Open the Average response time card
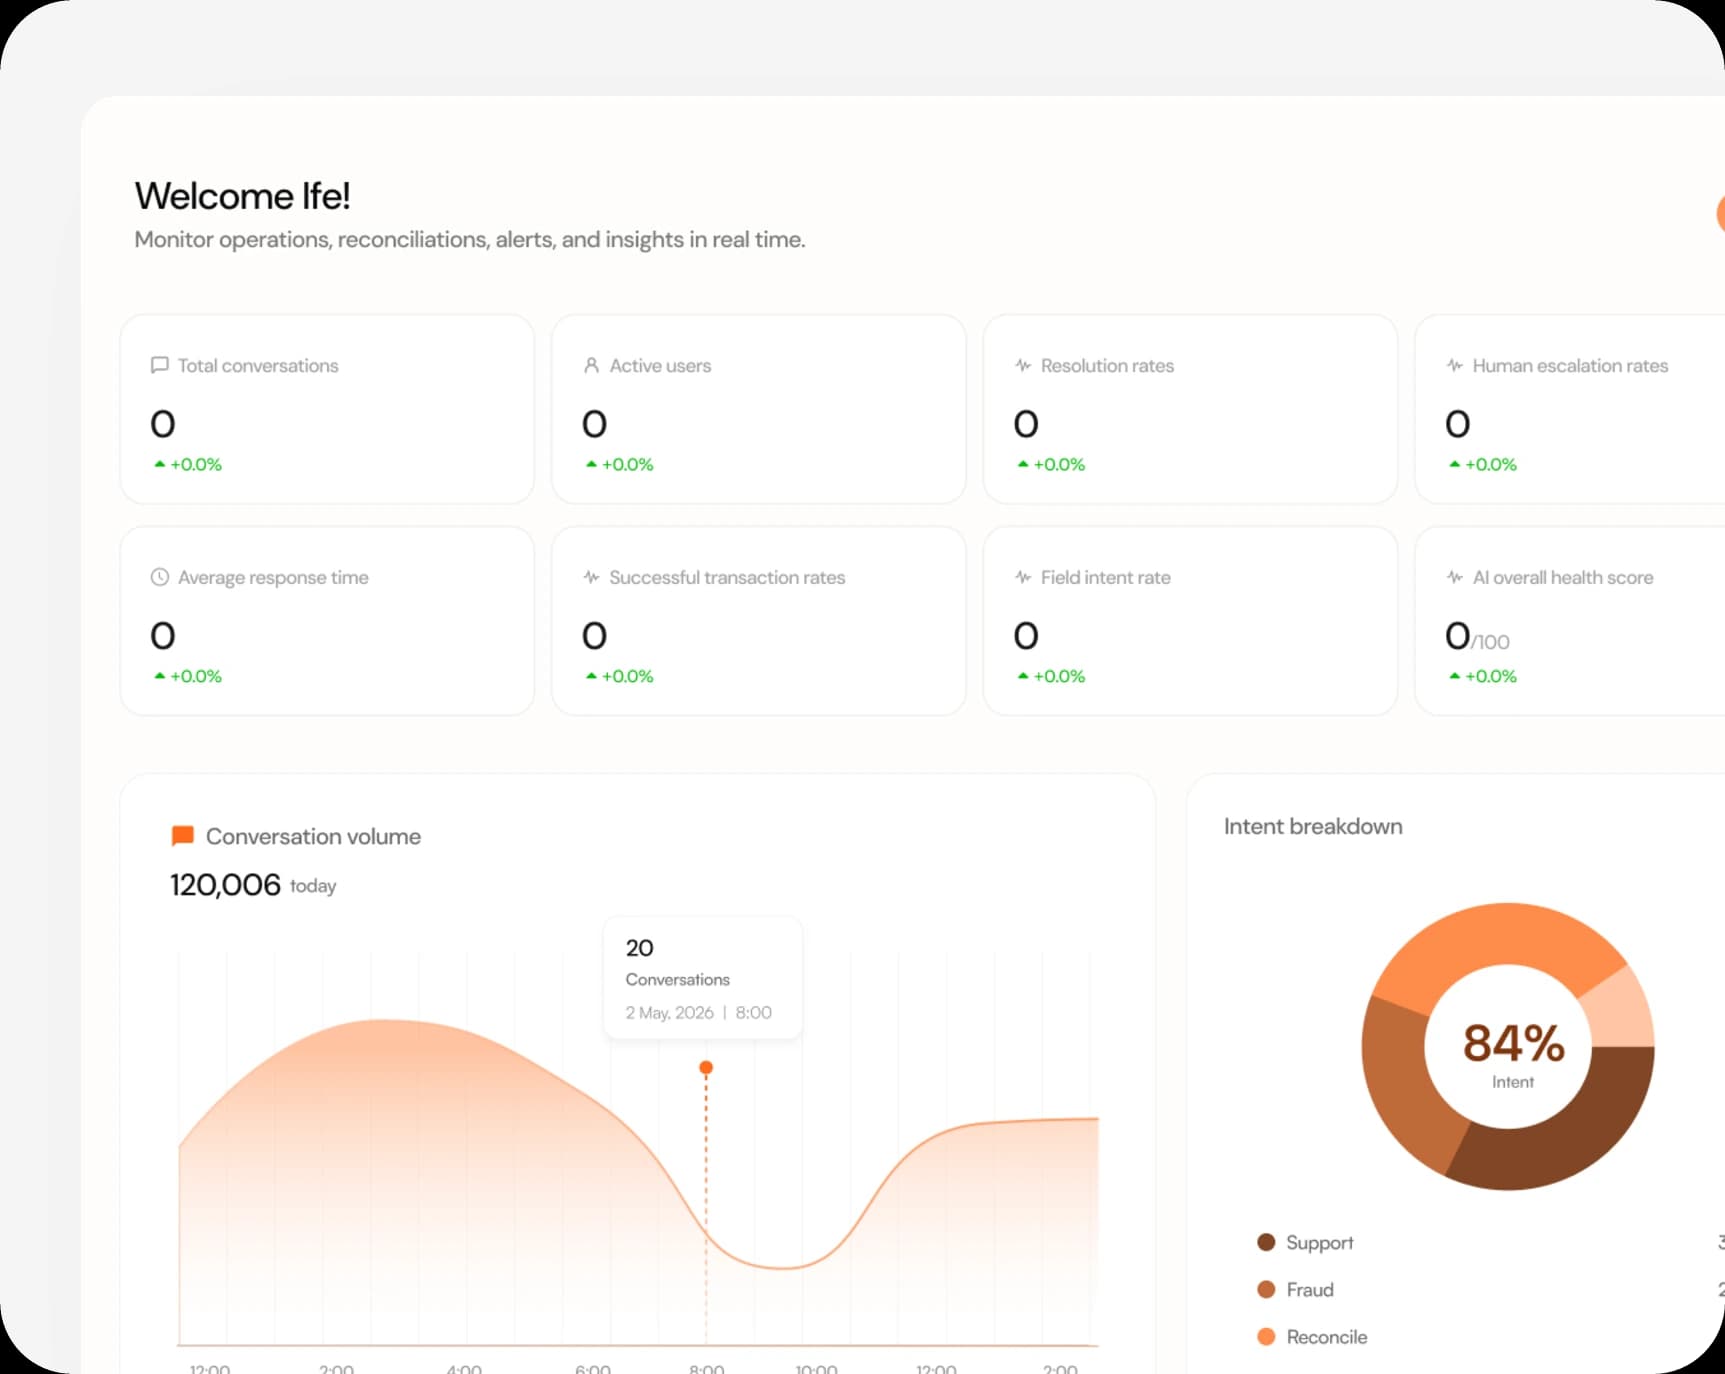The image size is (1725, 1374). 327,621
